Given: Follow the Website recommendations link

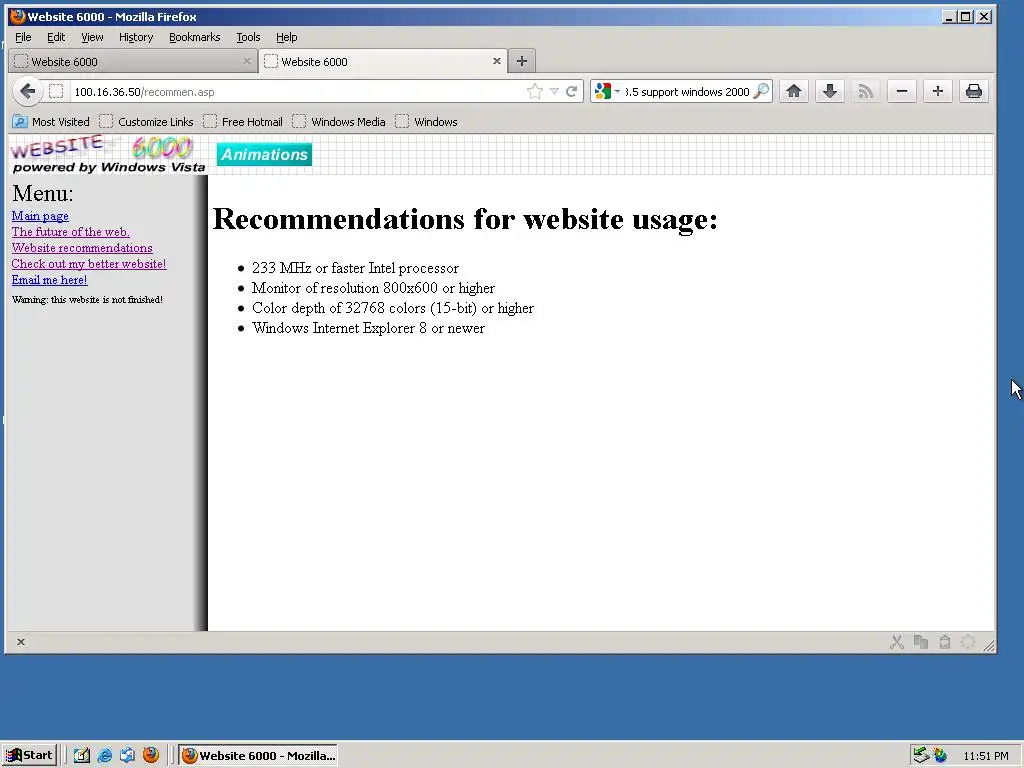Looking at the screenshot, I should [x=82, y=248].
